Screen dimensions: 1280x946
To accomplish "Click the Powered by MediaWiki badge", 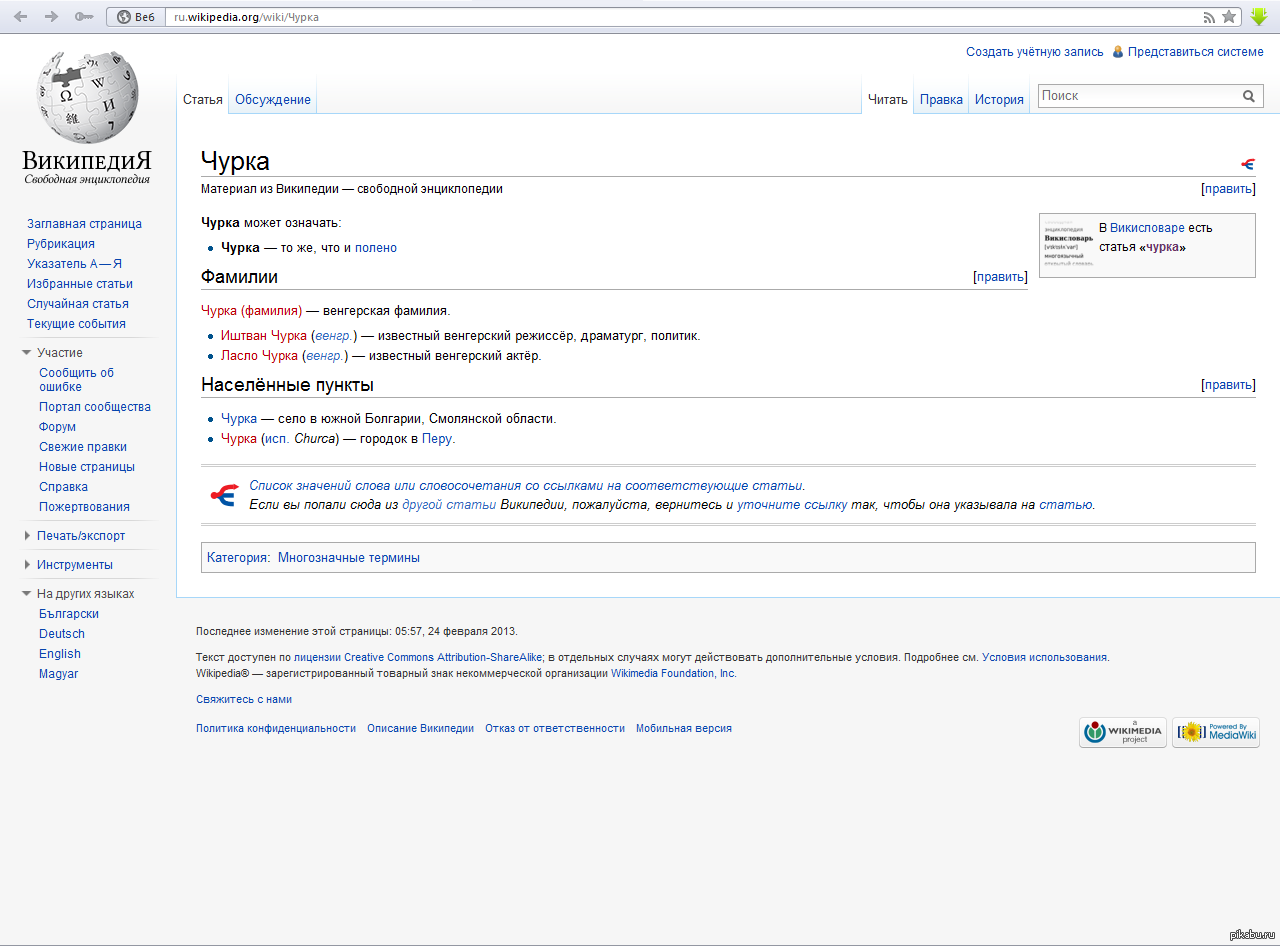I will (1216, 732).
